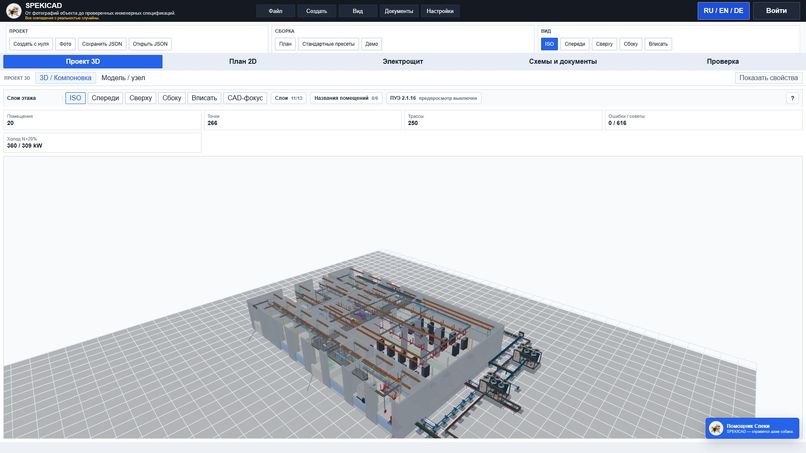Open the Вид menu
The width and height of the screenshot is (806, 453).
[358, 11]
